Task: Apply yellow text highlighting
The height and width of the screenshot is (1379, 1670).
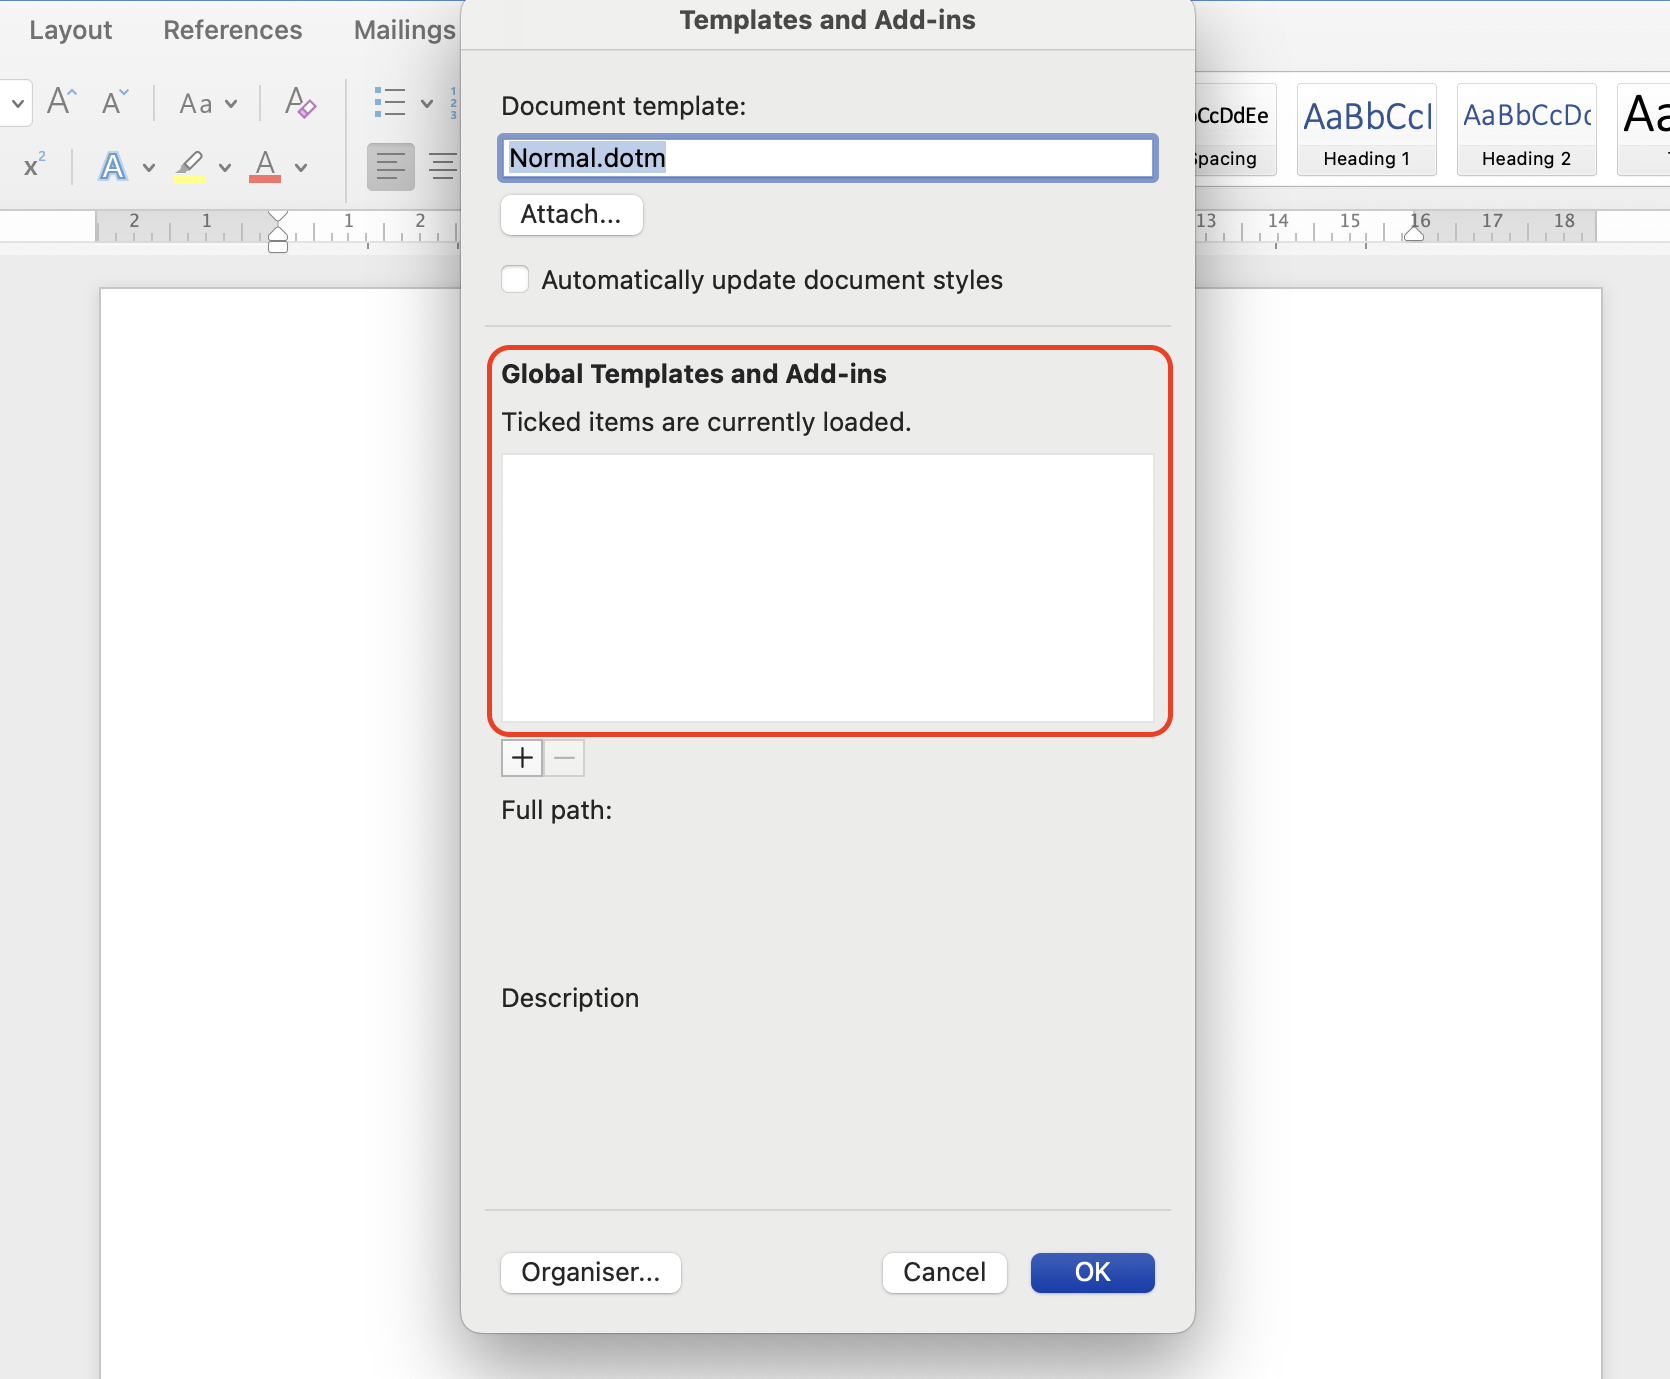Action: (x=191, y=167)
